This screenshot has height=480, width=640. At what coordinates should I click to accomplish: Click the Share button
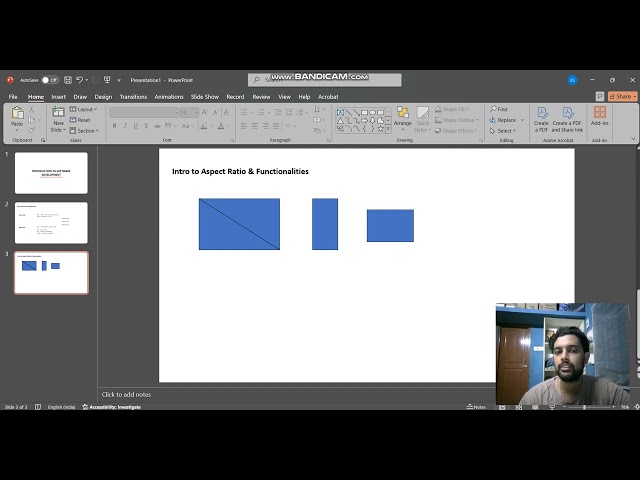click(x=622, y=96)
